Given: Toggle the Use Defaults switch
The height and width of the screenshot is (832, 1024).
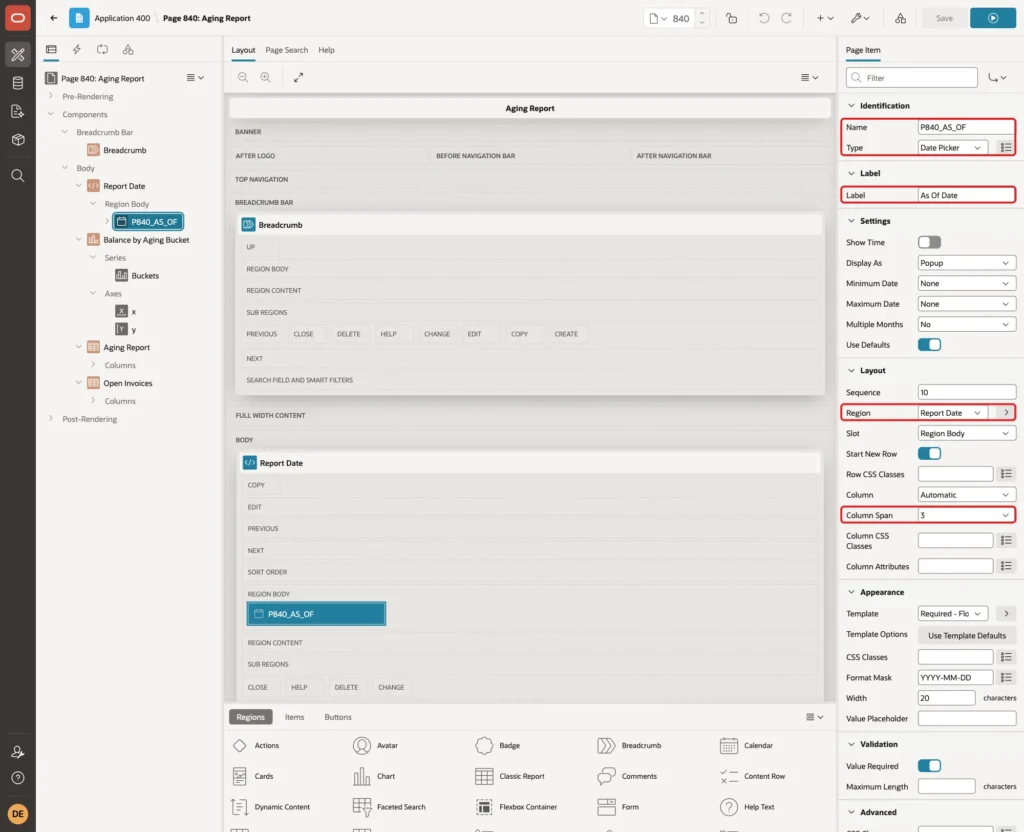Looking at the screenshot, I should (929, 345).
